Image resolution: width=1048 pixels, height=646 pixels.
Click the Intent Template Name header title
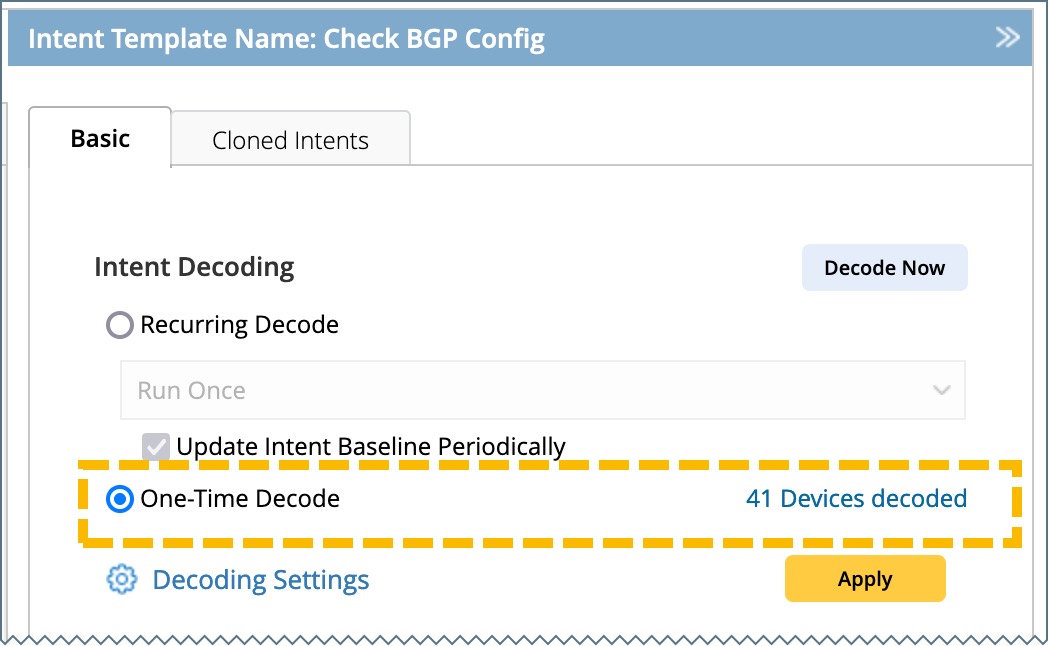[x=286, y=39]
